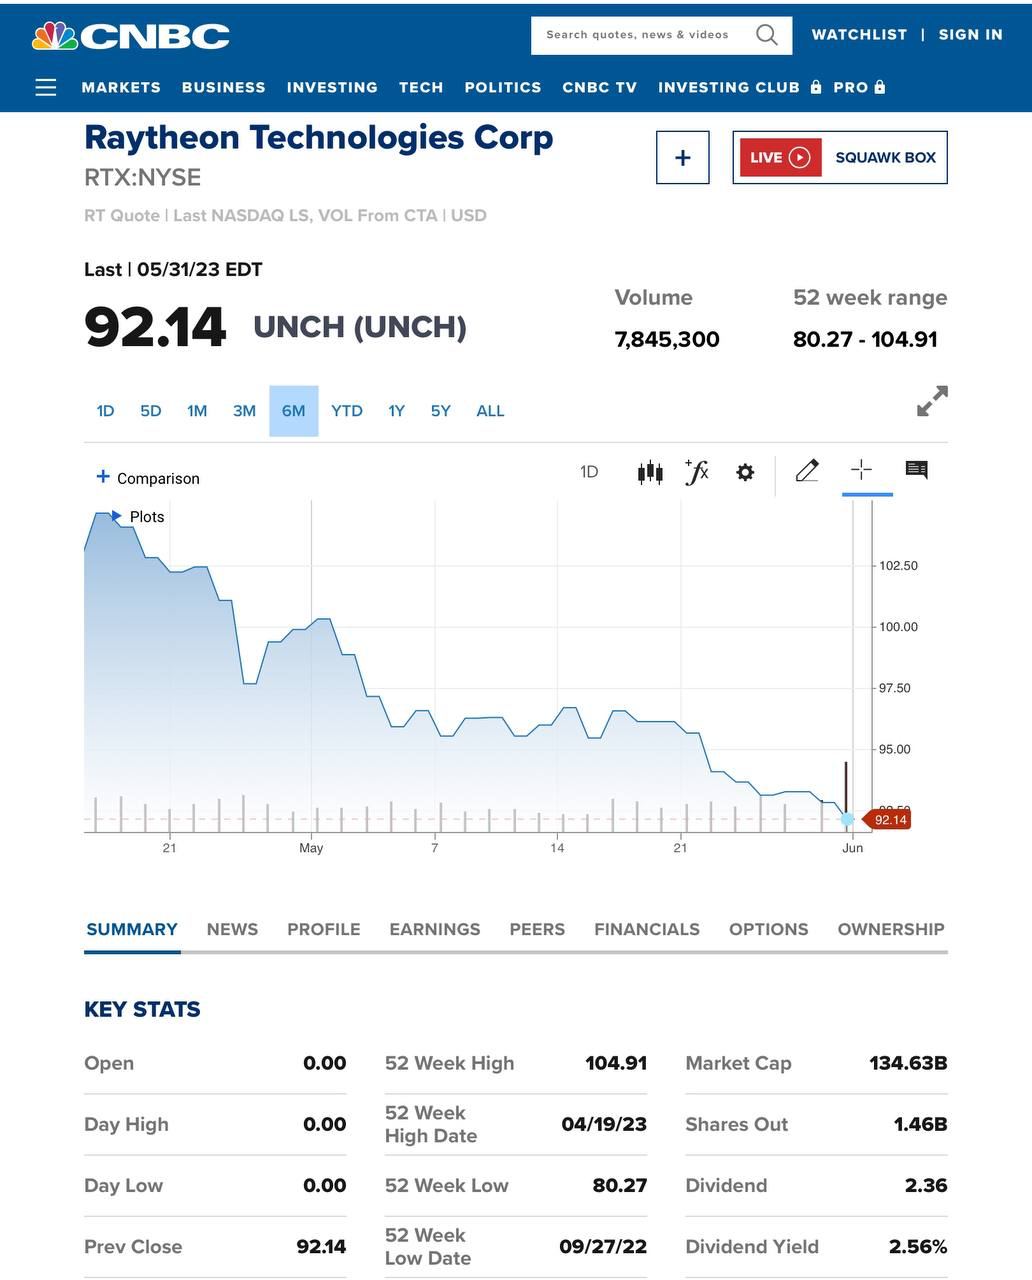
Task: Click the volume value 7,845,300
Action: point(667,339)
